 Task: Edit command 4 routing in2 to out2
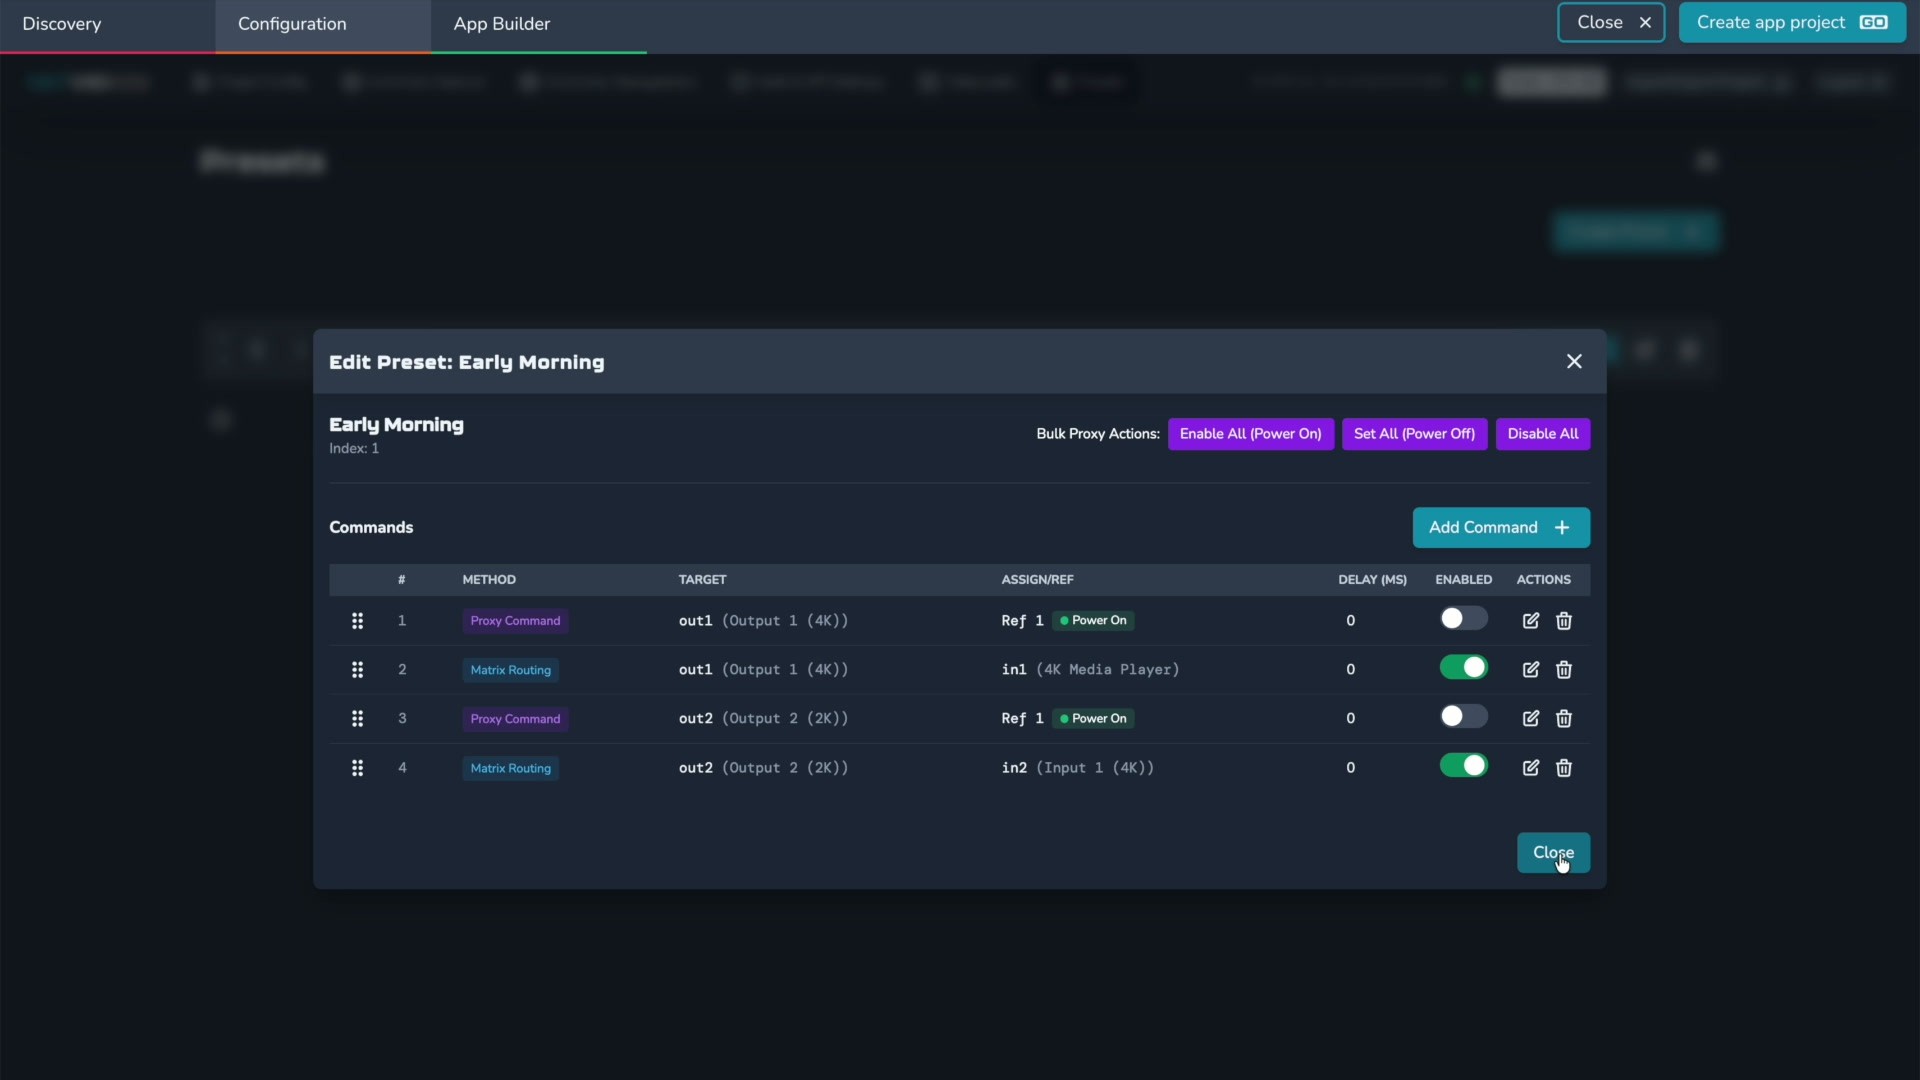click(x=1530, y=768)
